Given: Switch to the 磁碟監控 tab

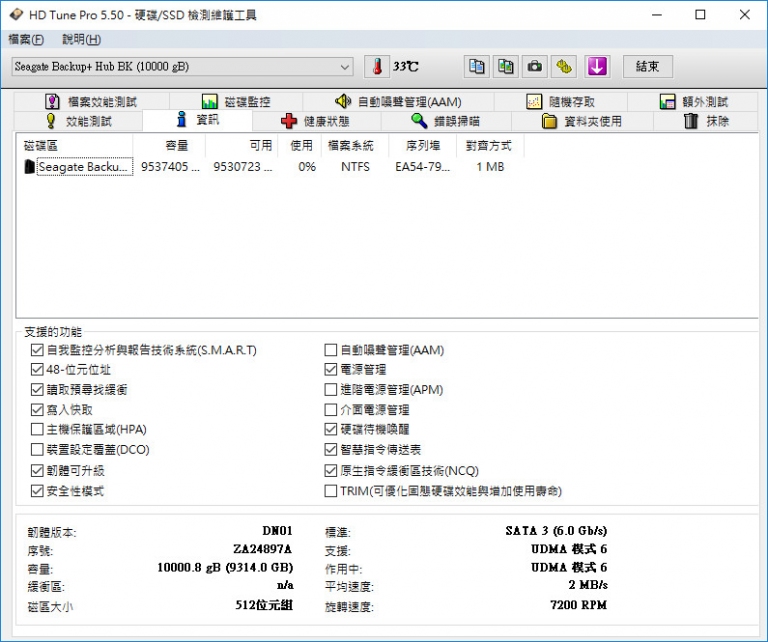Looking at the screenshot, I should [236, 101].
